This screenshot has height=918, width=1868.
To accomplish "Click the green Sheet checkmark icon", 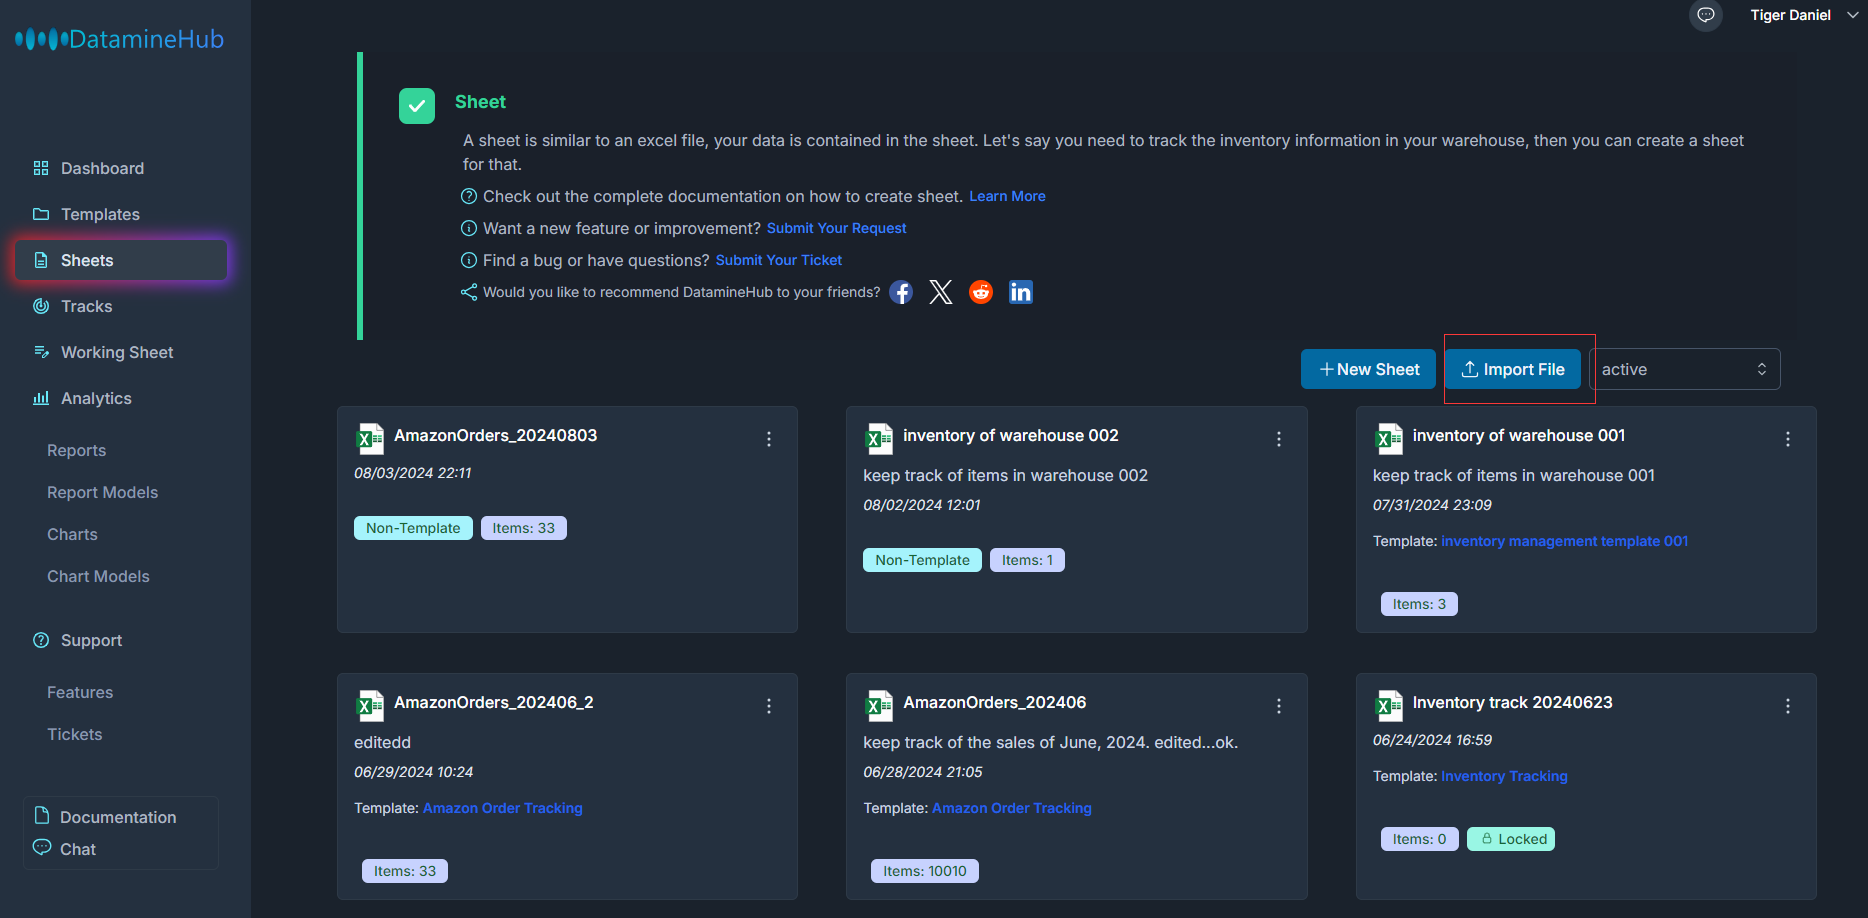I will (x=417, y=106).
